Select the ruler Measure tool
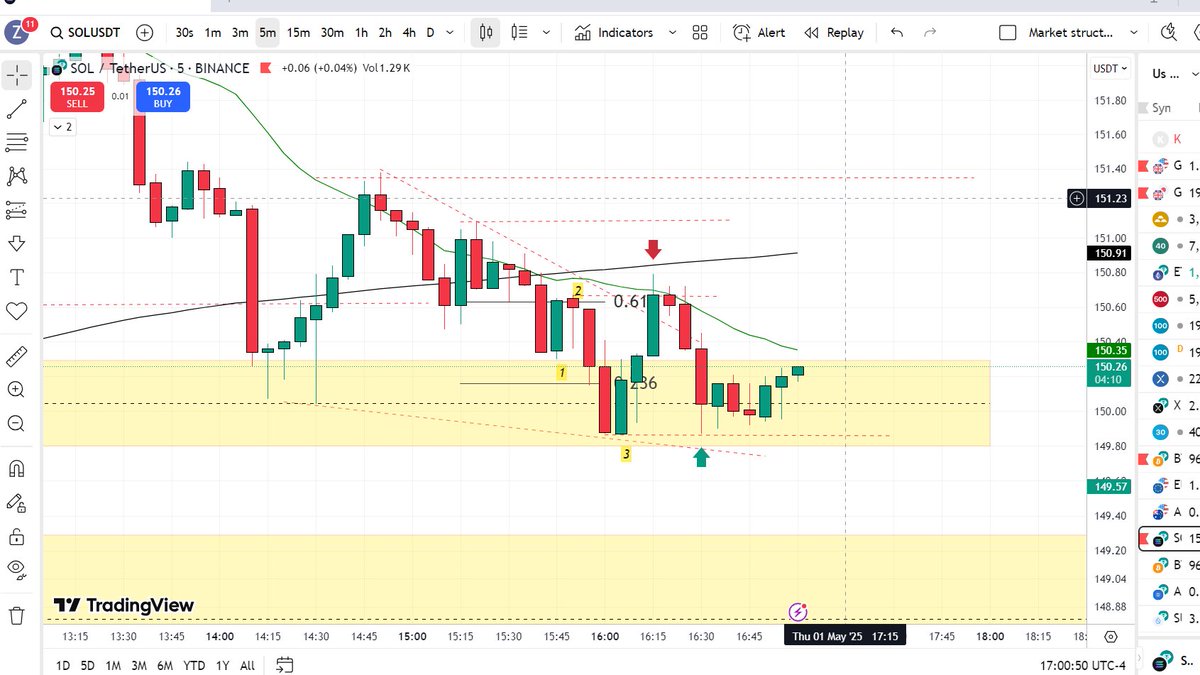Viewport: 1200px width, 675px height. [x=17, y=355]
